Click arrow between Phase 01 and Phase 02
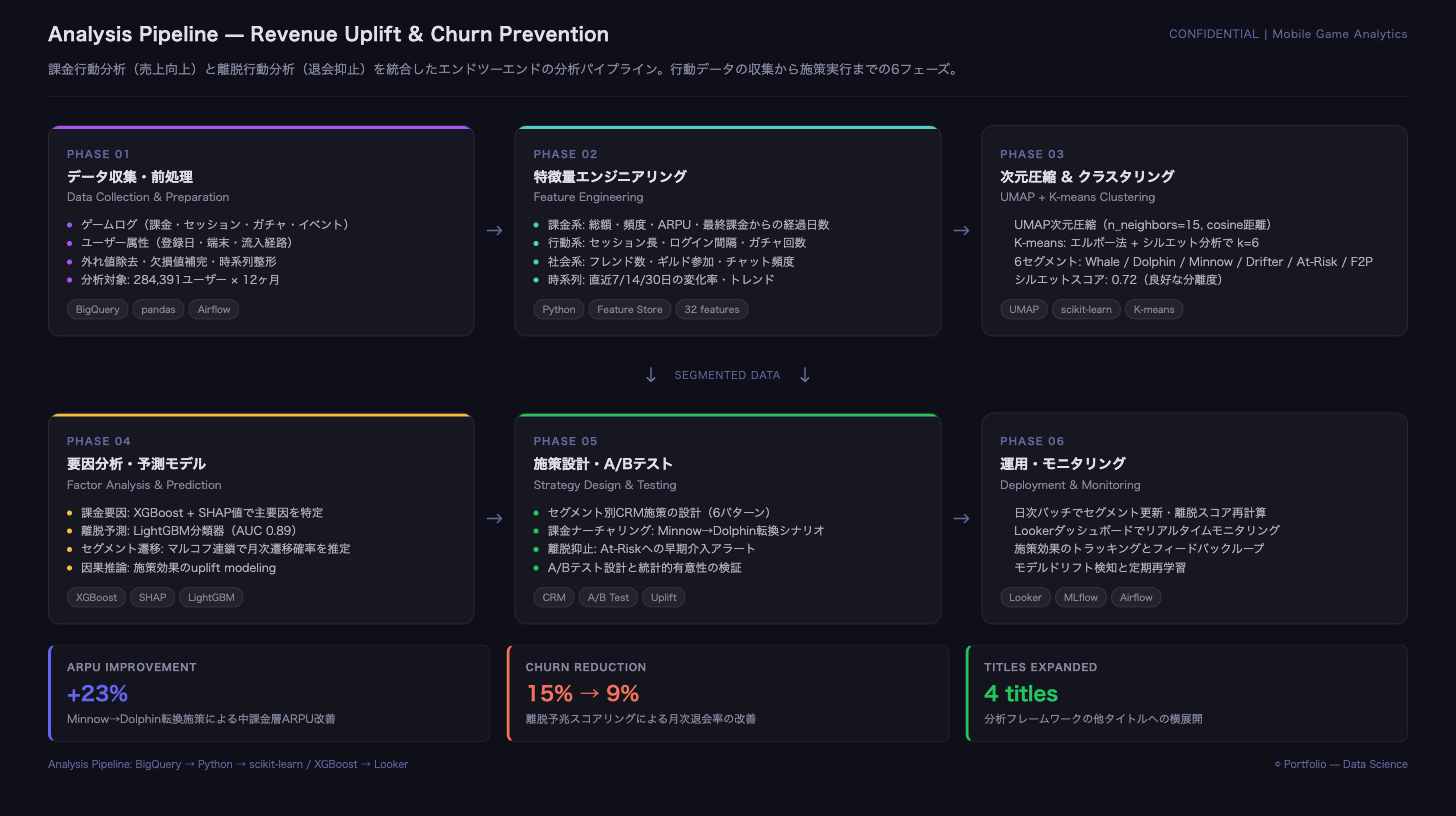The image size is (1456, 816). coord(494,231)
